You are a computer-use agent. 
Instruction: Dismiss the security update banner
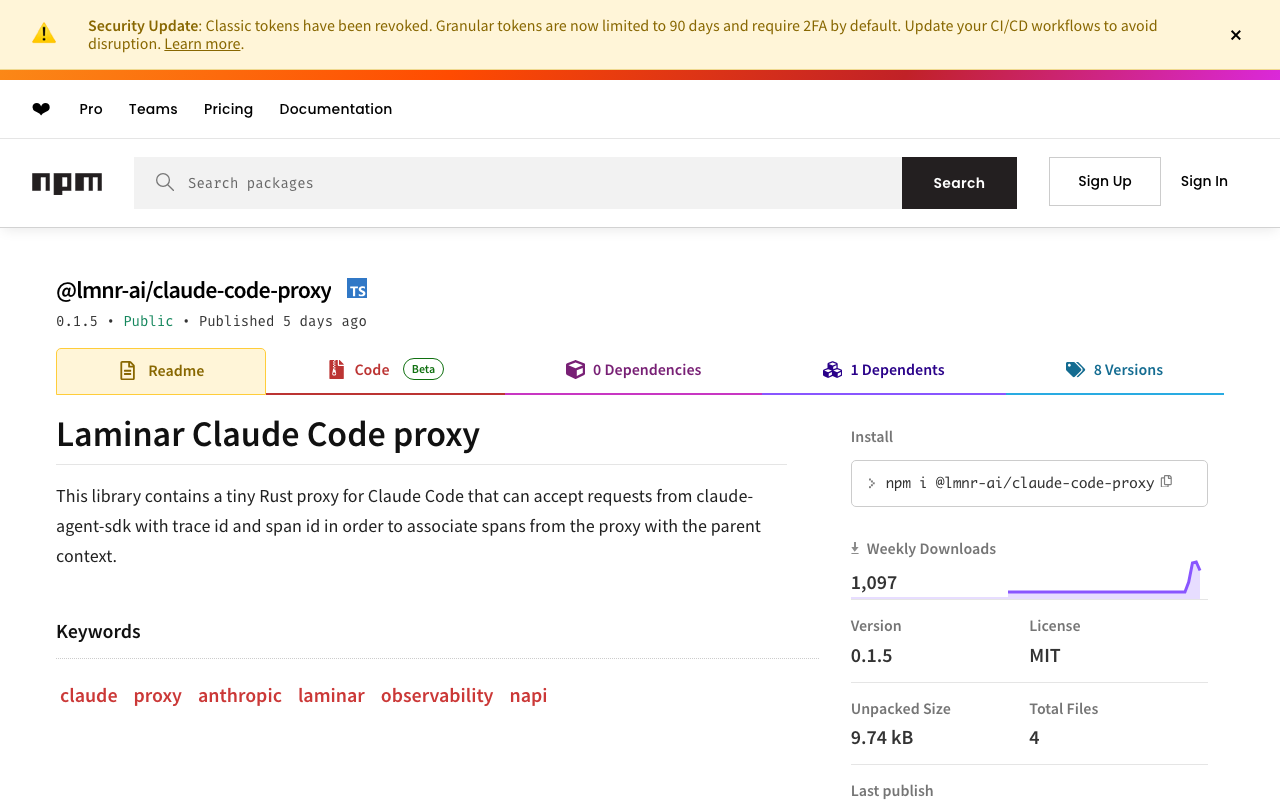click(x=1236, y=35)
